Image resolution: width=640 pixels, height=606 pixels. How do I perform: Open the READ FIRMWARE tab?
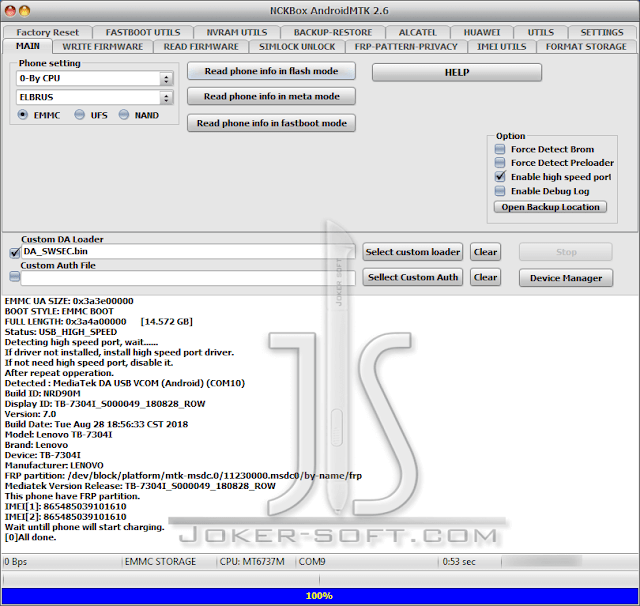[x=201, y=47]
